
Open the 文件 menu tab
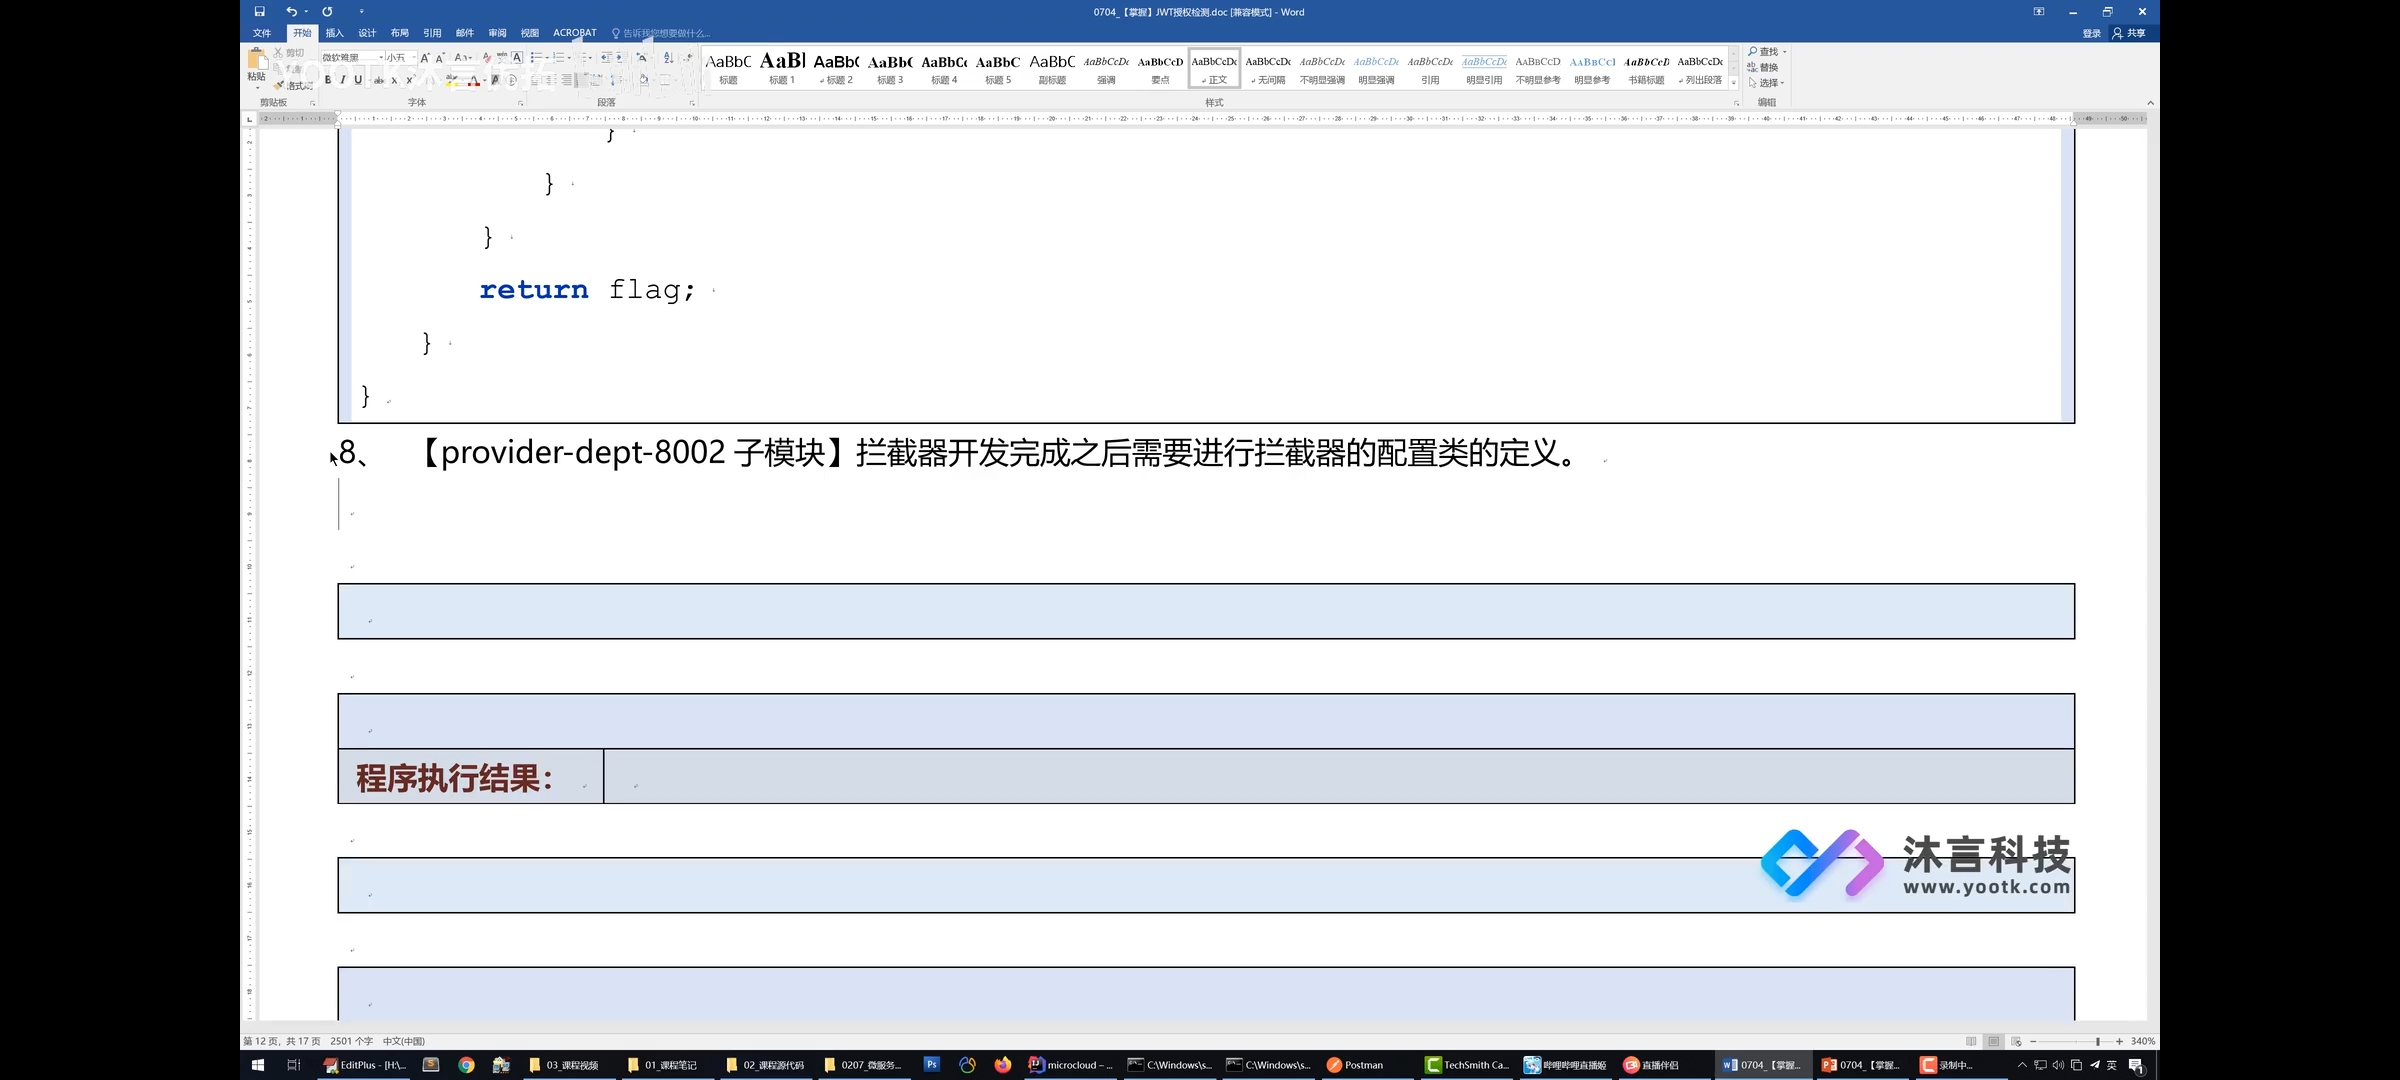coord(262,33)
